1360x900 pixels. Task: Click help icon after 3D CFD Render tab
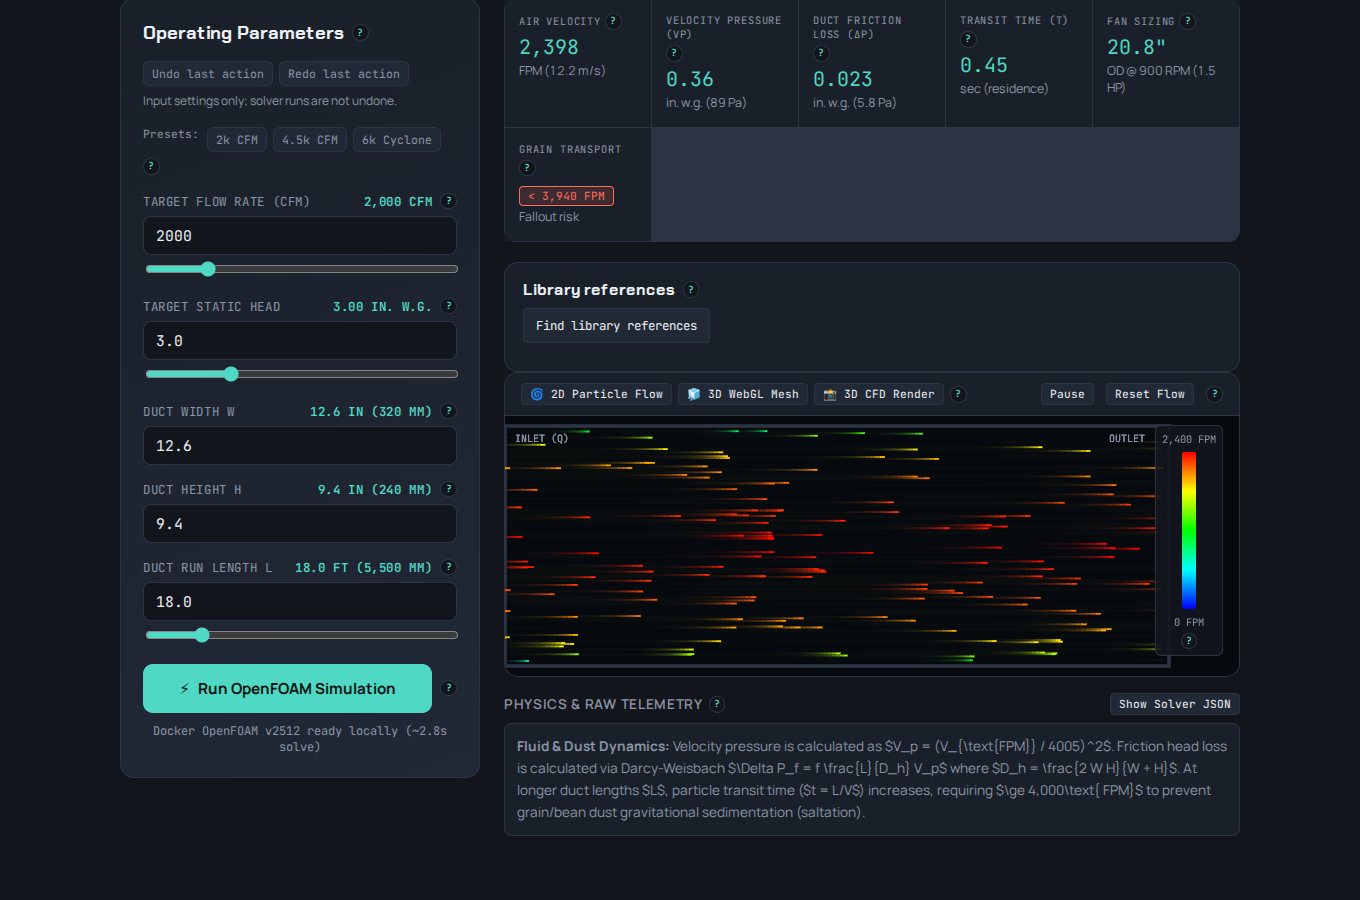click(x=958, y=394)
